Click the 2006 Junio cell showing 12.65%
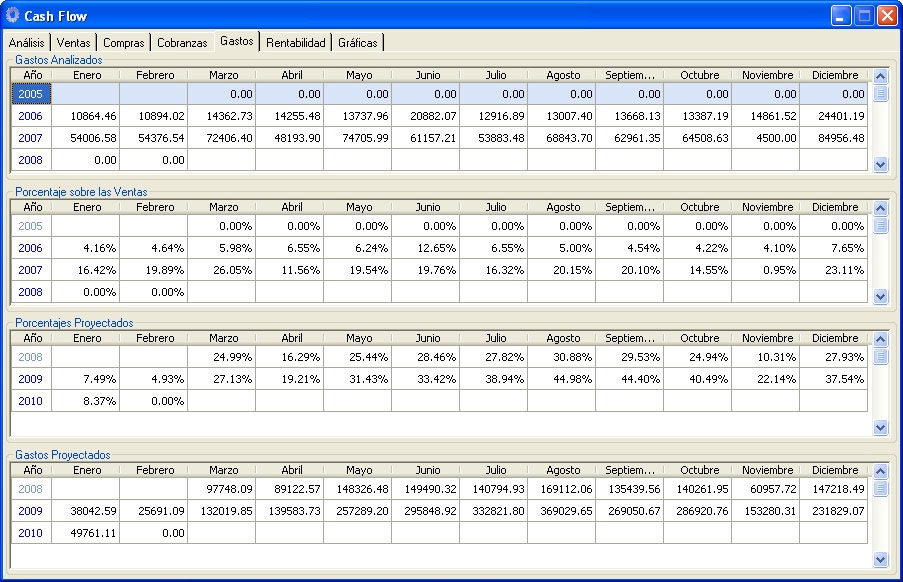The image size is (903, 582). click(x=427, y=248)
